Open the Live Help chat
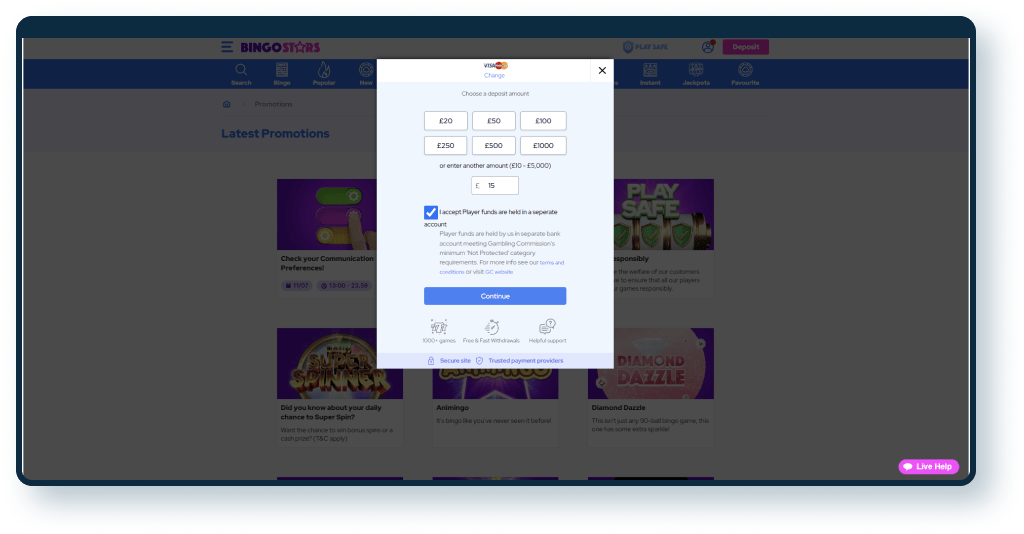Image resolution: width=1024 pixels, height=534 pixels. [929, 467]
